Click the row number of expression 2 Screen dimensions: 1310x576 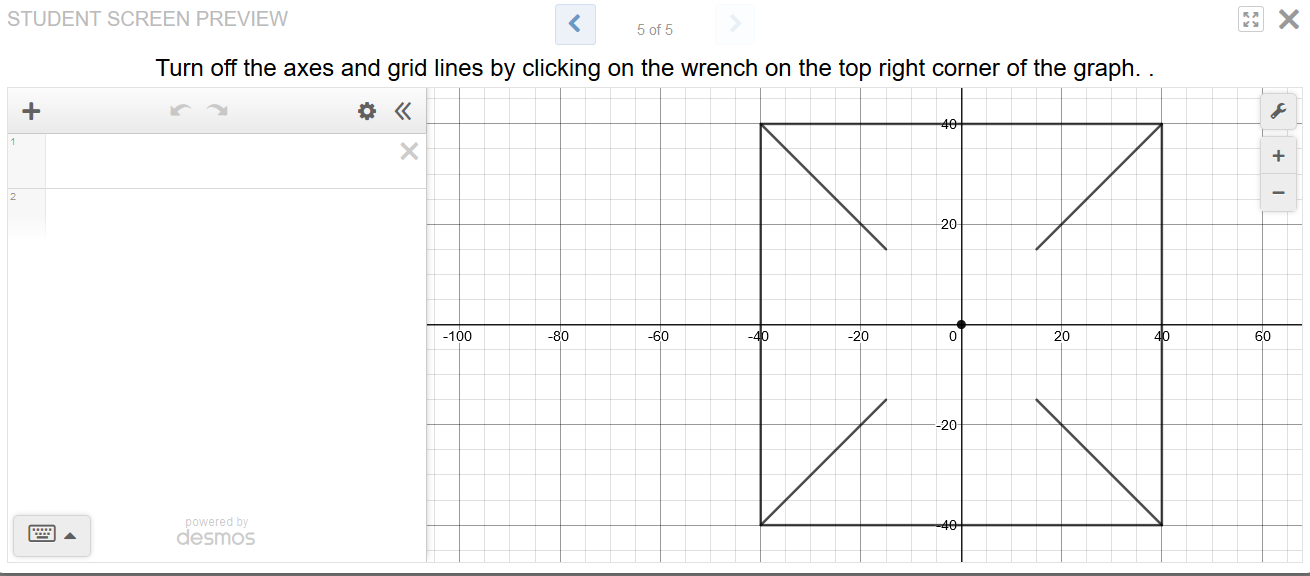pos(14,197)
